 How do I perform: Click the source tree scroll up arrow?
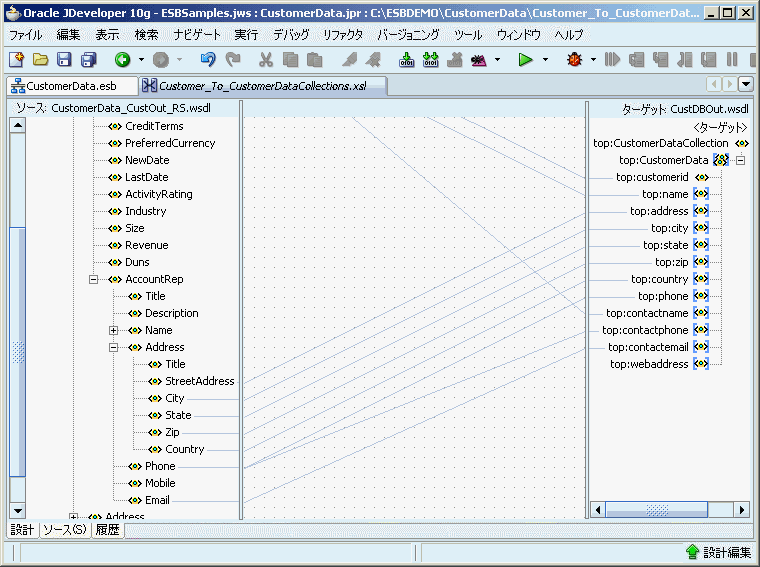click(x=18, y=126)
